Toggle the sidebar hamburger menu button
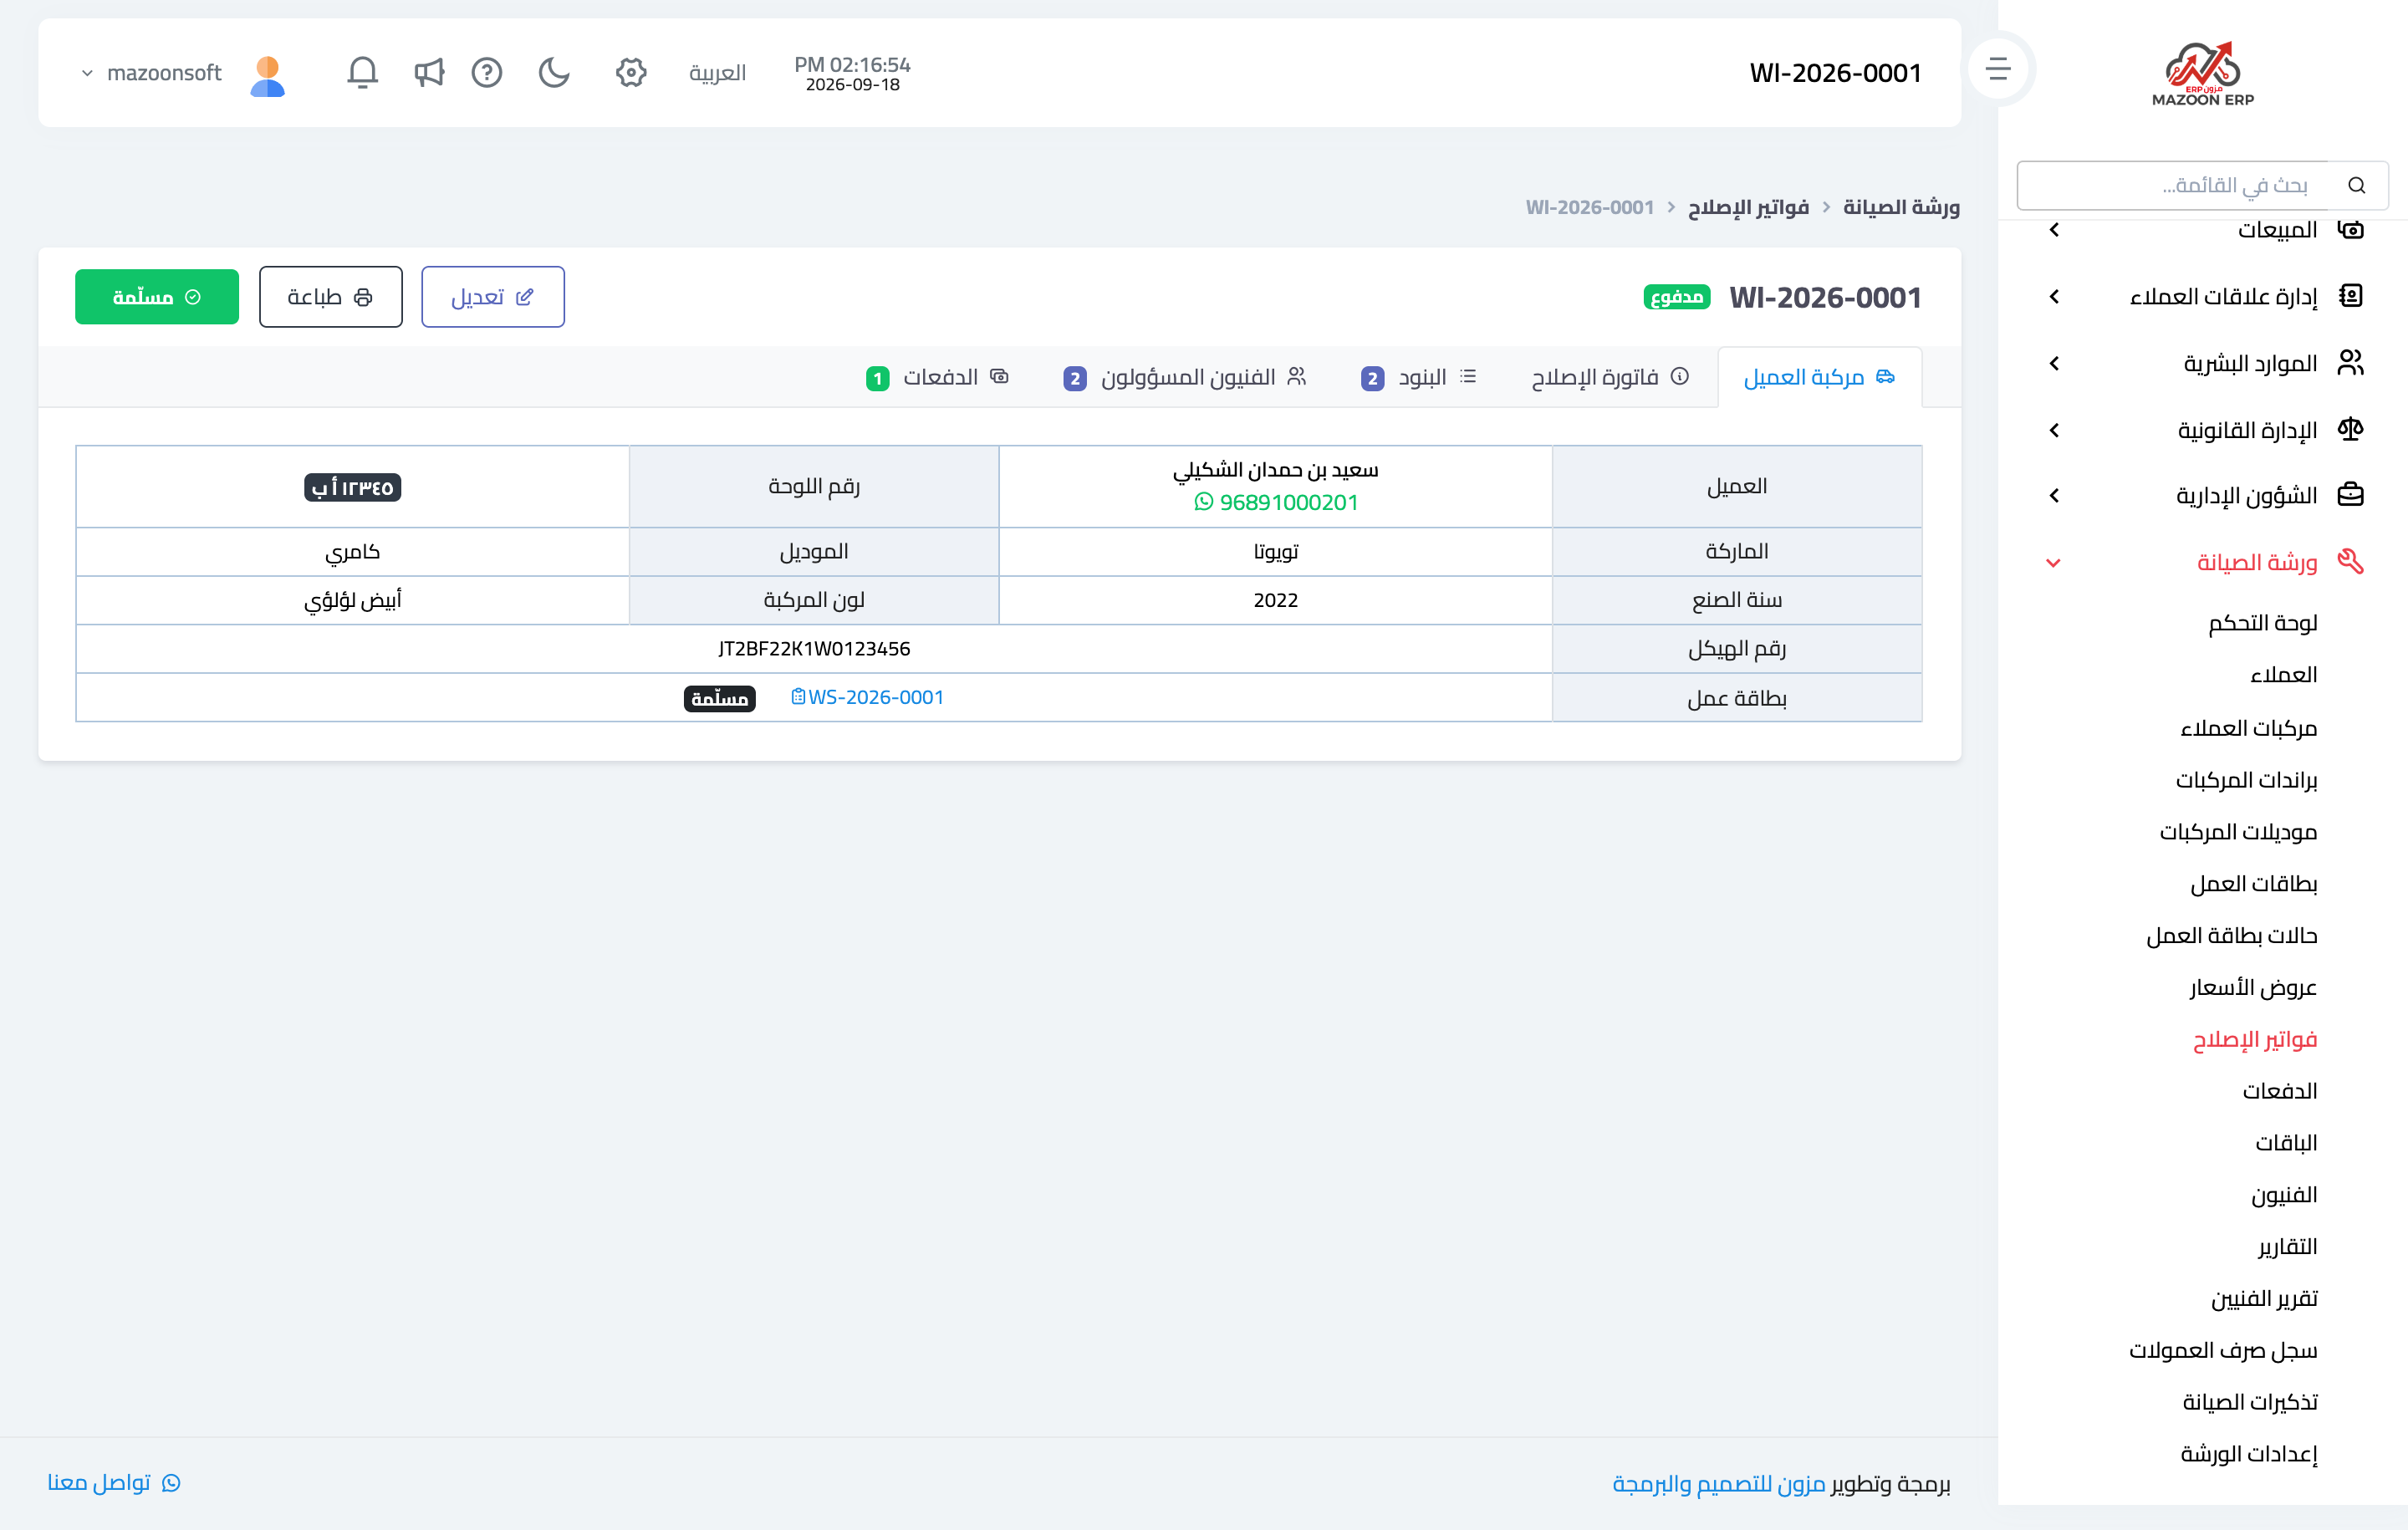Viewport: 2408px width, 1530px height. 1998,69
